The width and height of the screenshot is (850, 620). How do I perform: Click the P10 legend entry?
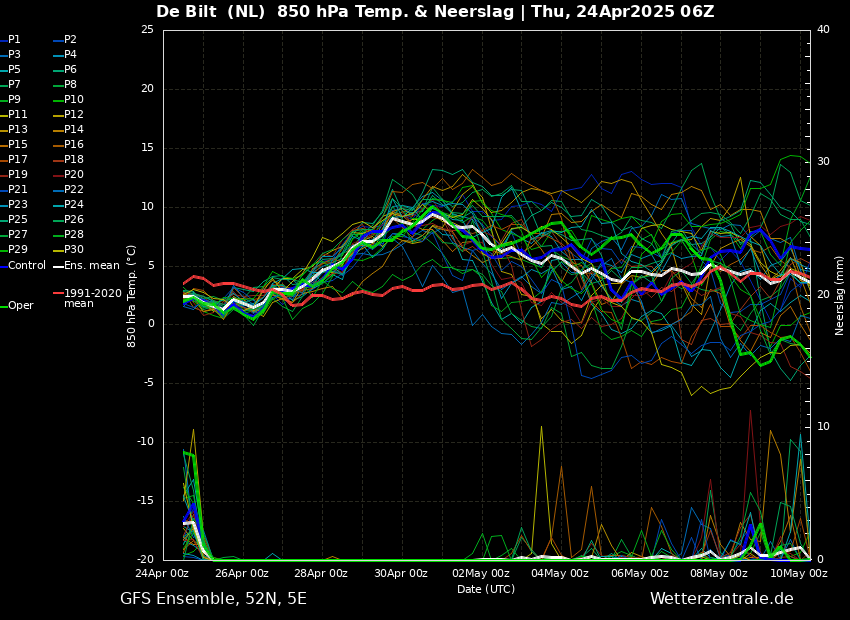pos(68,99)
